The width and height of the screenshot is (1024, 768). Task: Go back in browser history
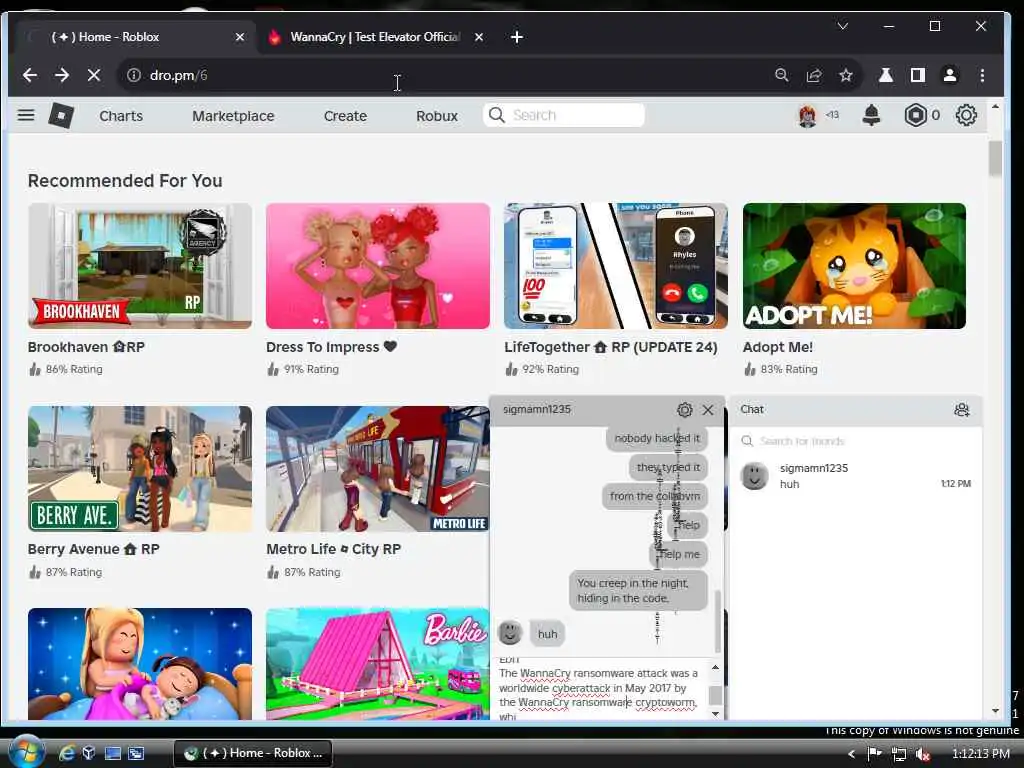(30, 75)
